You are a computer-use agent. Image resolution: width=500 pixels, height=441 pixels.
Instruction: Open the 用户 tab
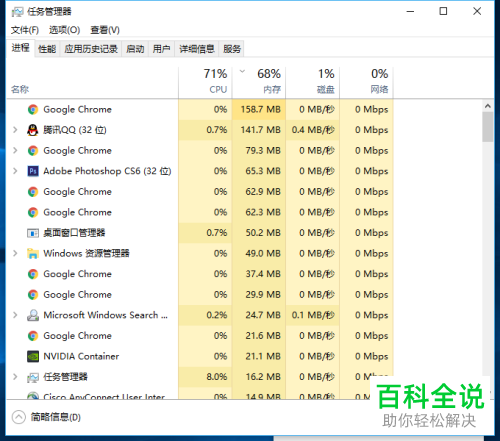[x=161, y=49]
